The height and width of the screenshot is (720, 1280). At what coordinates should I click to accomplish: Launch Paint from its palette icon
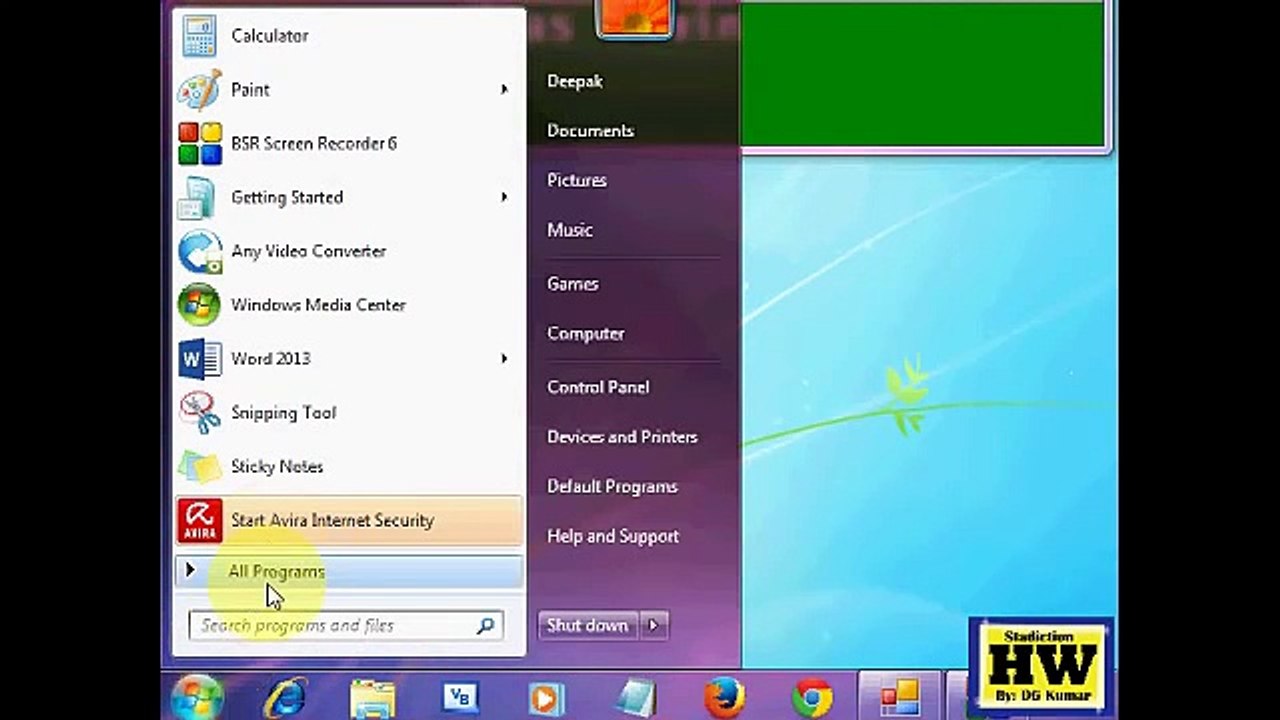[x=200, y=90]
